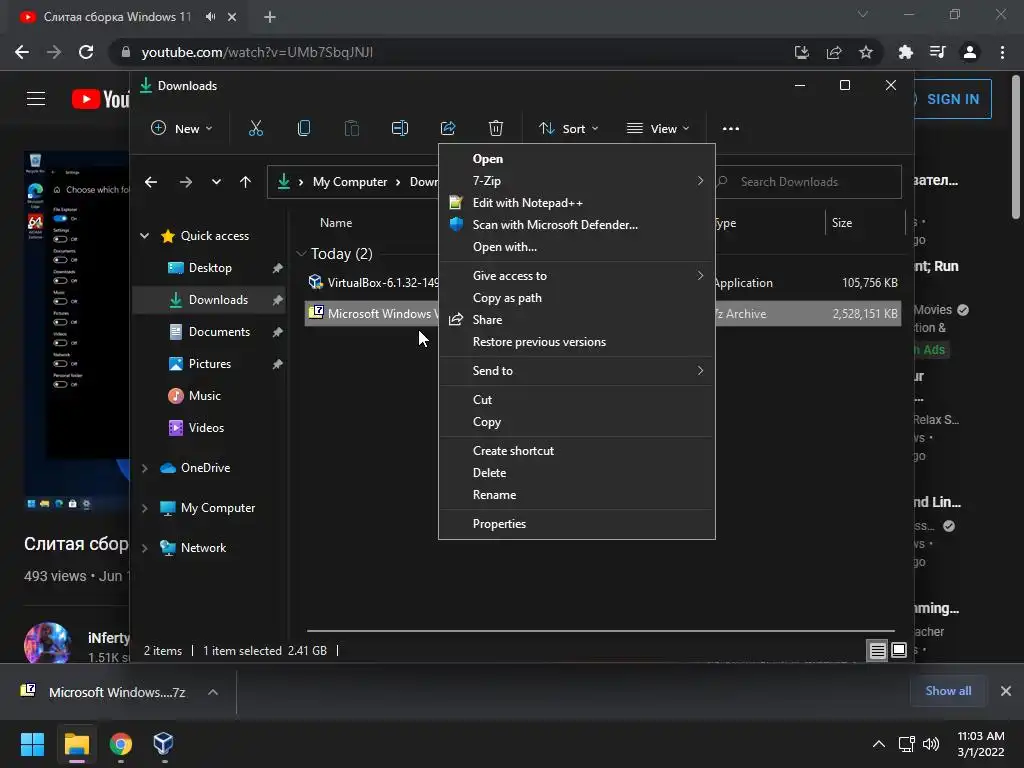Click File Explorer icon on taskbar
Image resolution: width=1024 pixels, height=768 pixels.
tap(76, 744)
